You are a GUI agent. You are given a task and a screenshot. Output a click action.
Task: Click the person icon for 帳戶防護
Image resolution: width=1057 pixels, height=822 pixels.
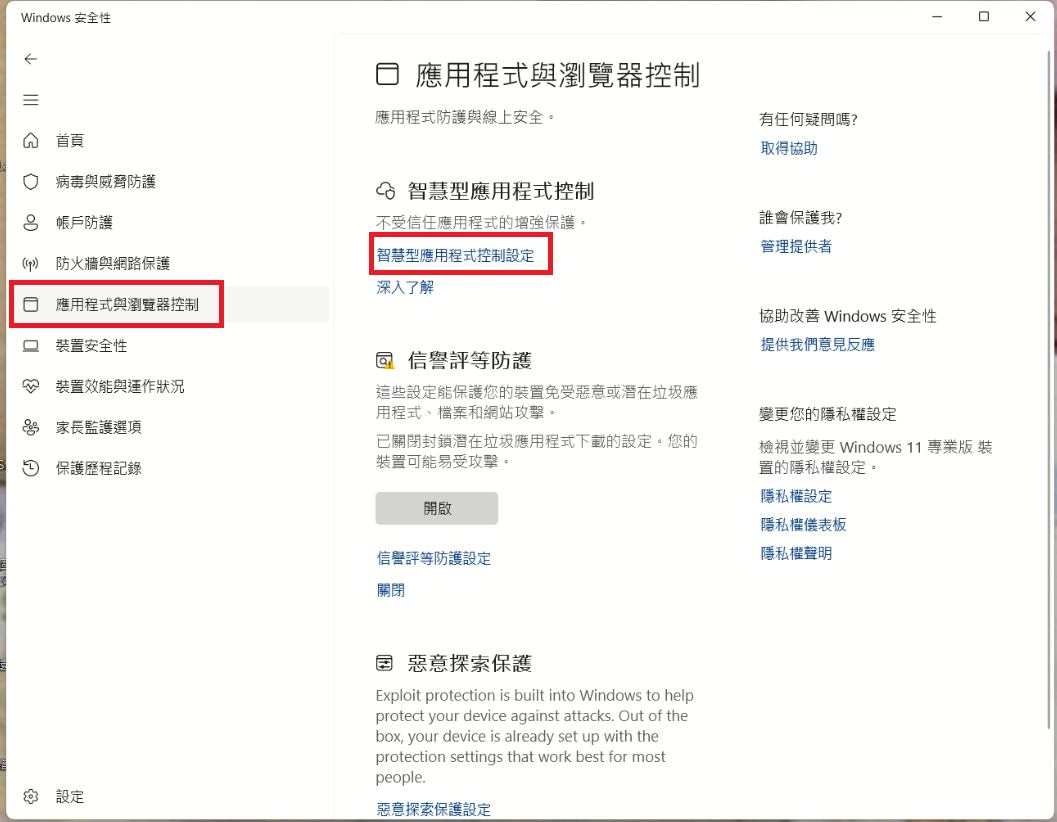31,223
